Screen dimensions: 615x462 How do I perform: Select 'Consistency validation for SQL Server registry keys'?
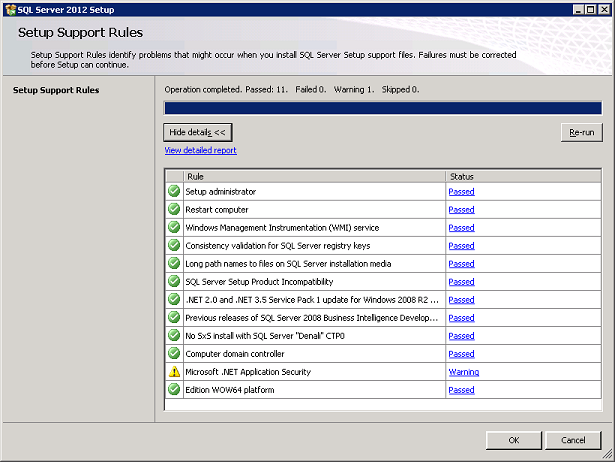tap(278, 246)
